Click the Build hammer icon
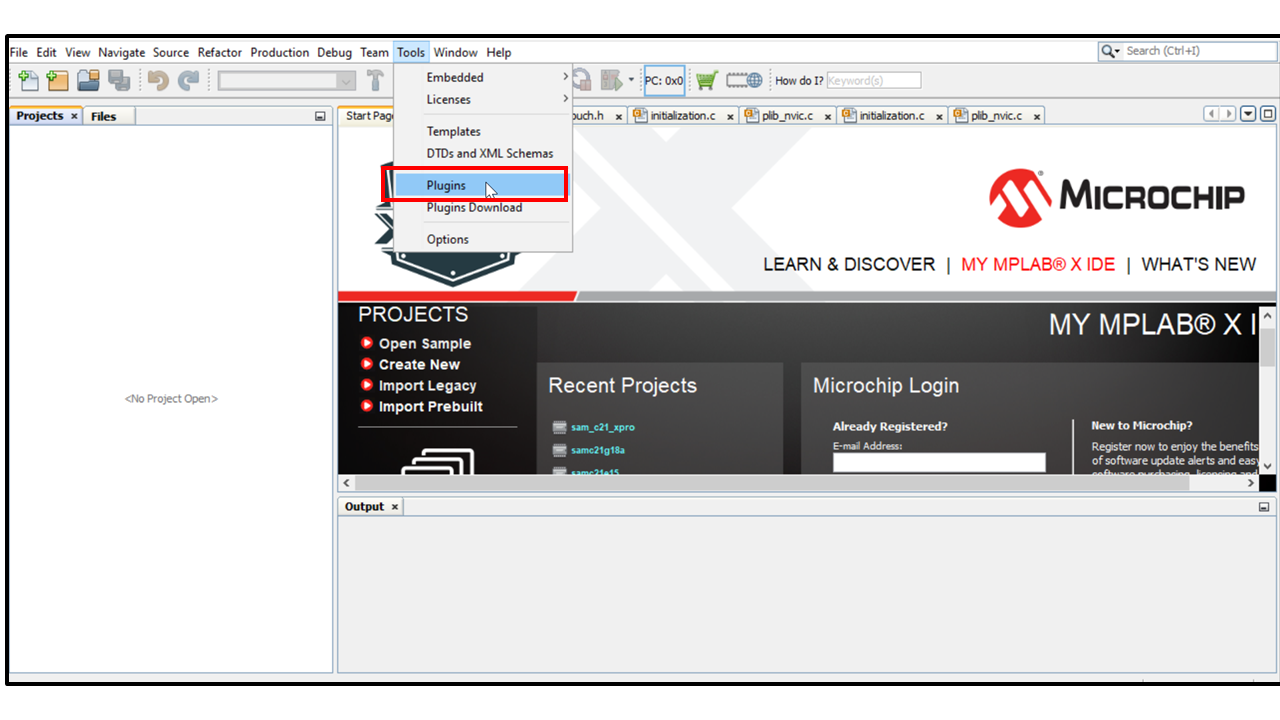1280x720 pixels. click(376, 81)
